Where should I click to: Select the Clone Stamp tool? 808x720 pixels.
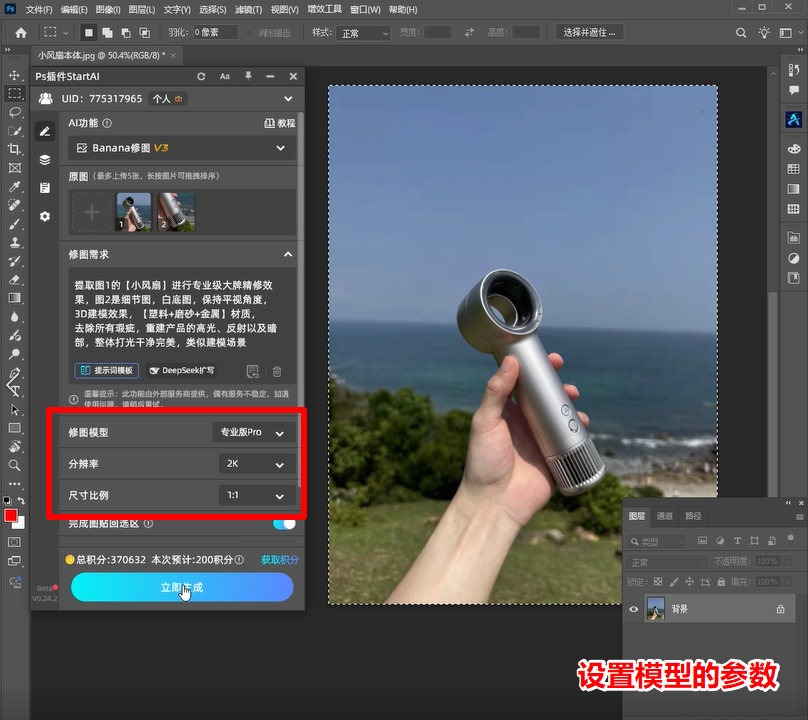(x=14, y=242)
